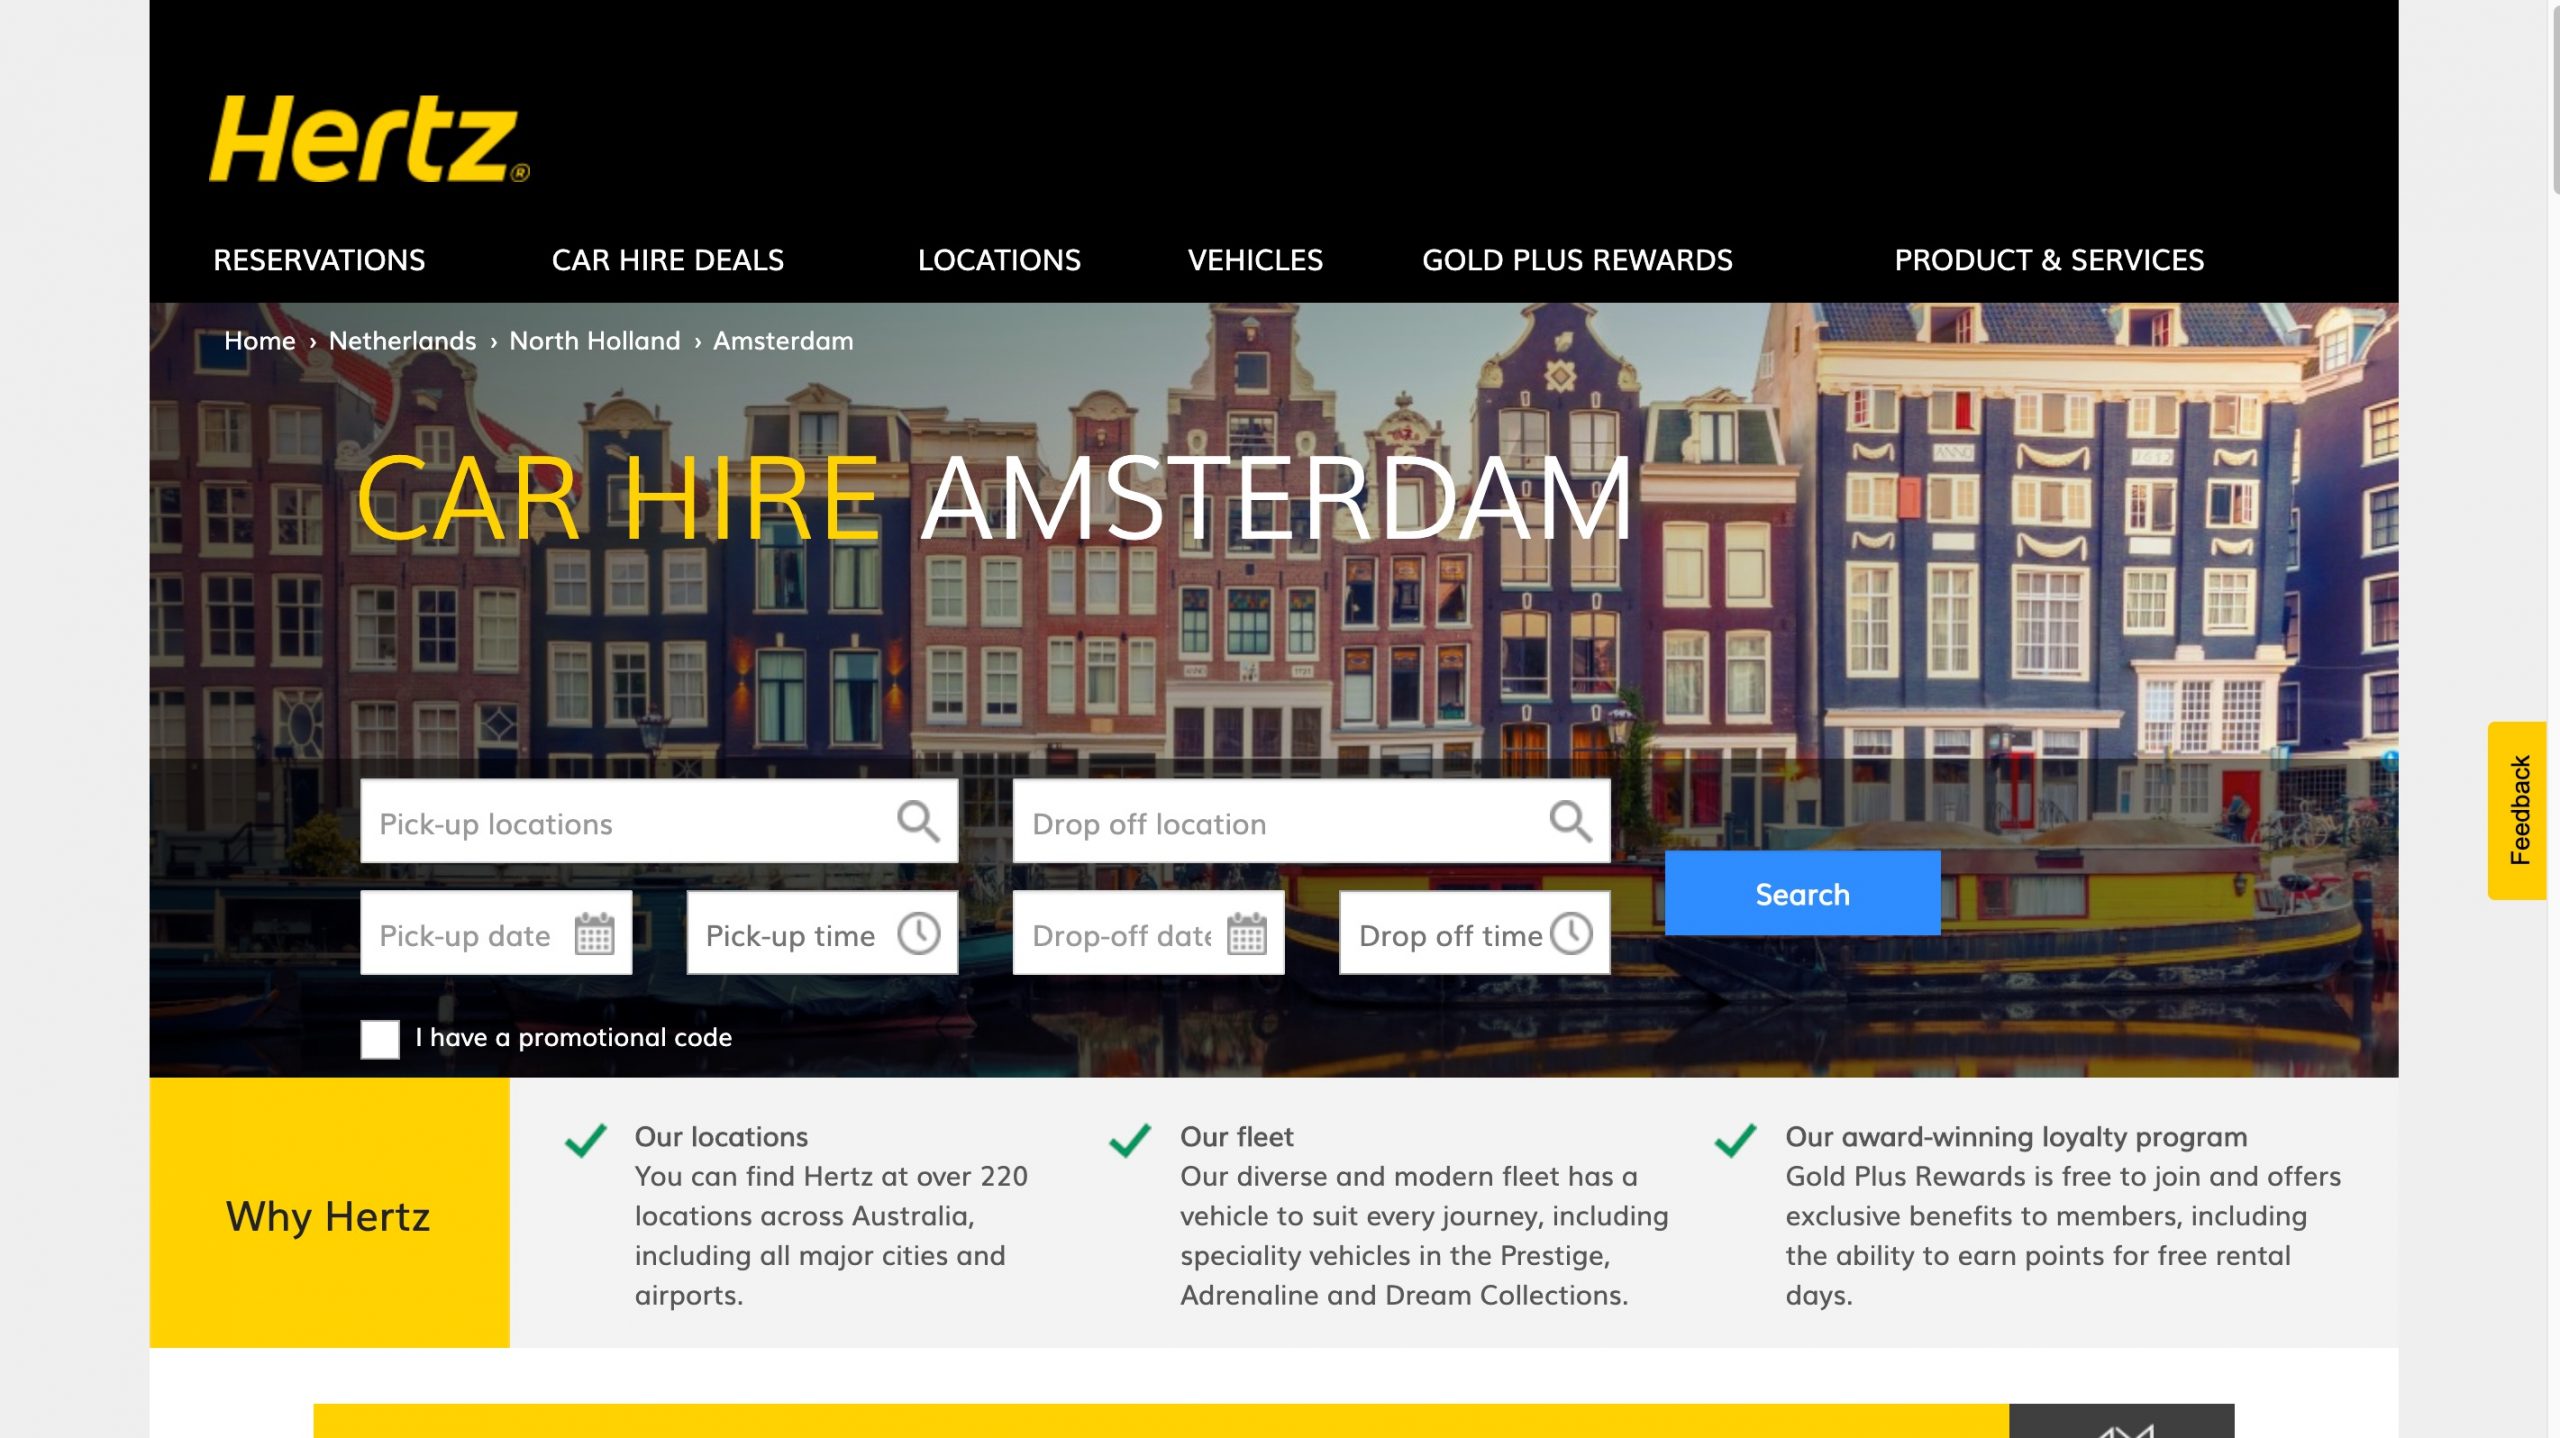Open the Reservations menu

319,260
